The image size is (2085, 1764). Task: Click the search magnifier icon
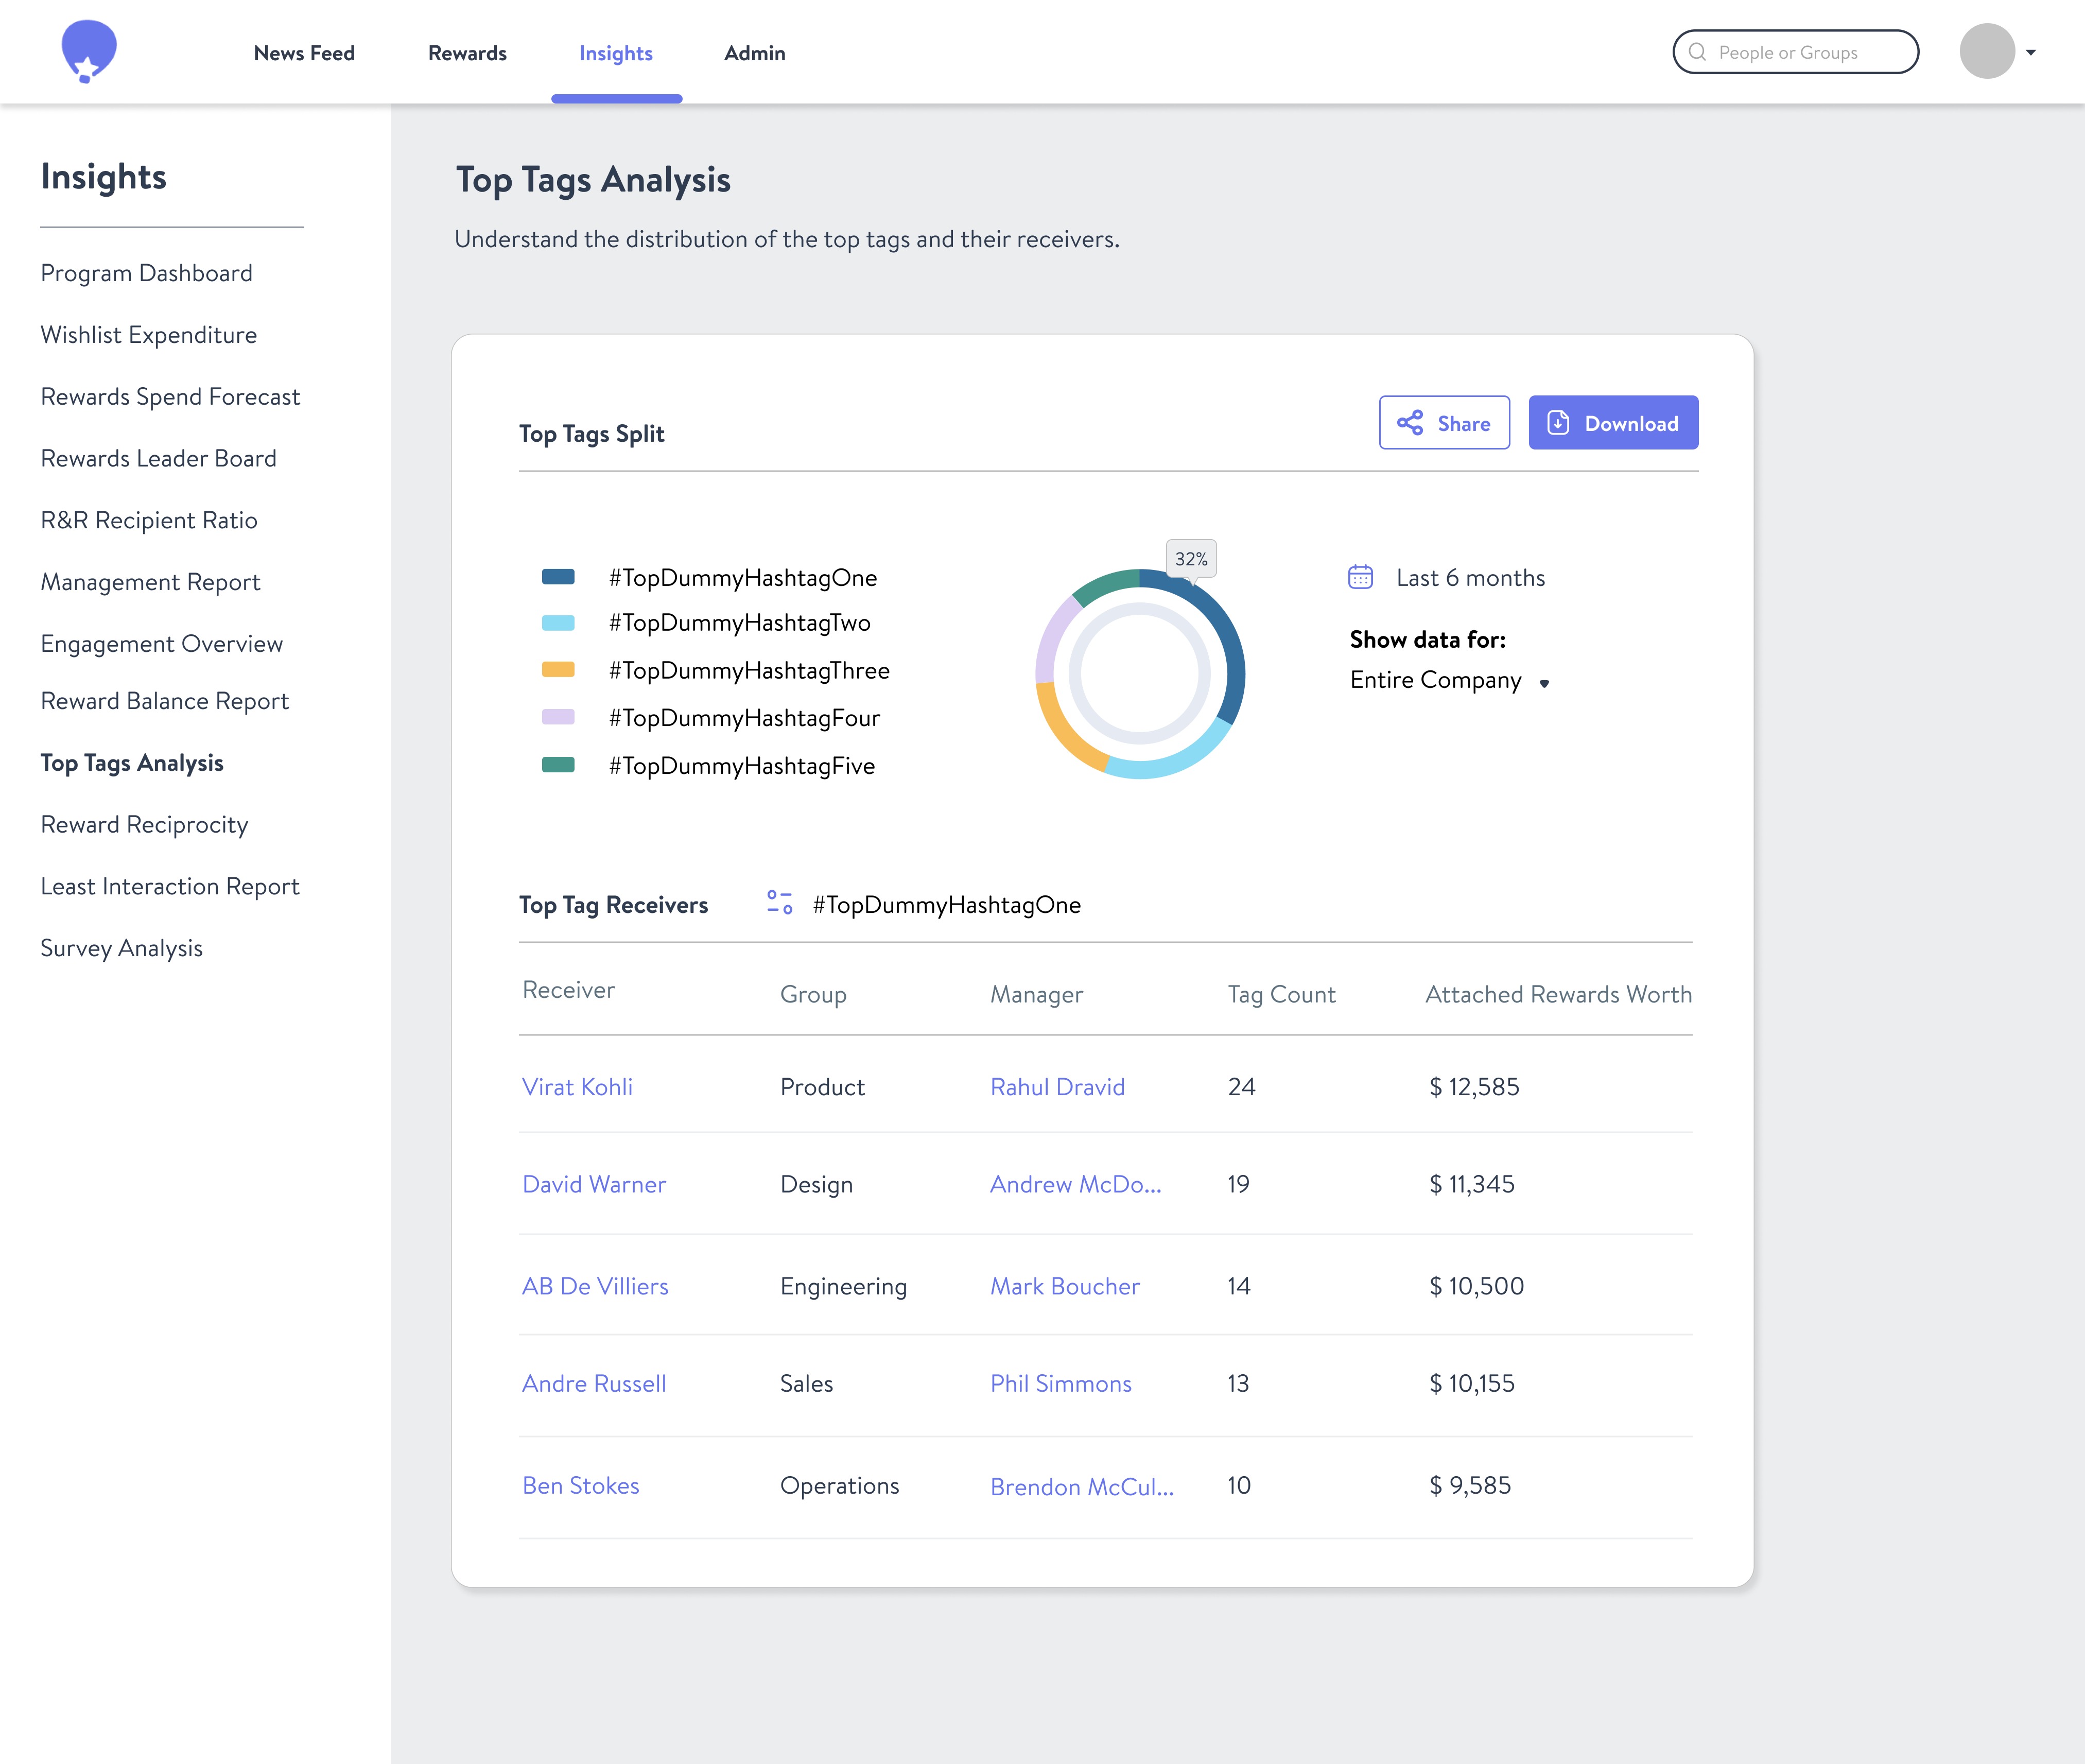(1697, 52)
